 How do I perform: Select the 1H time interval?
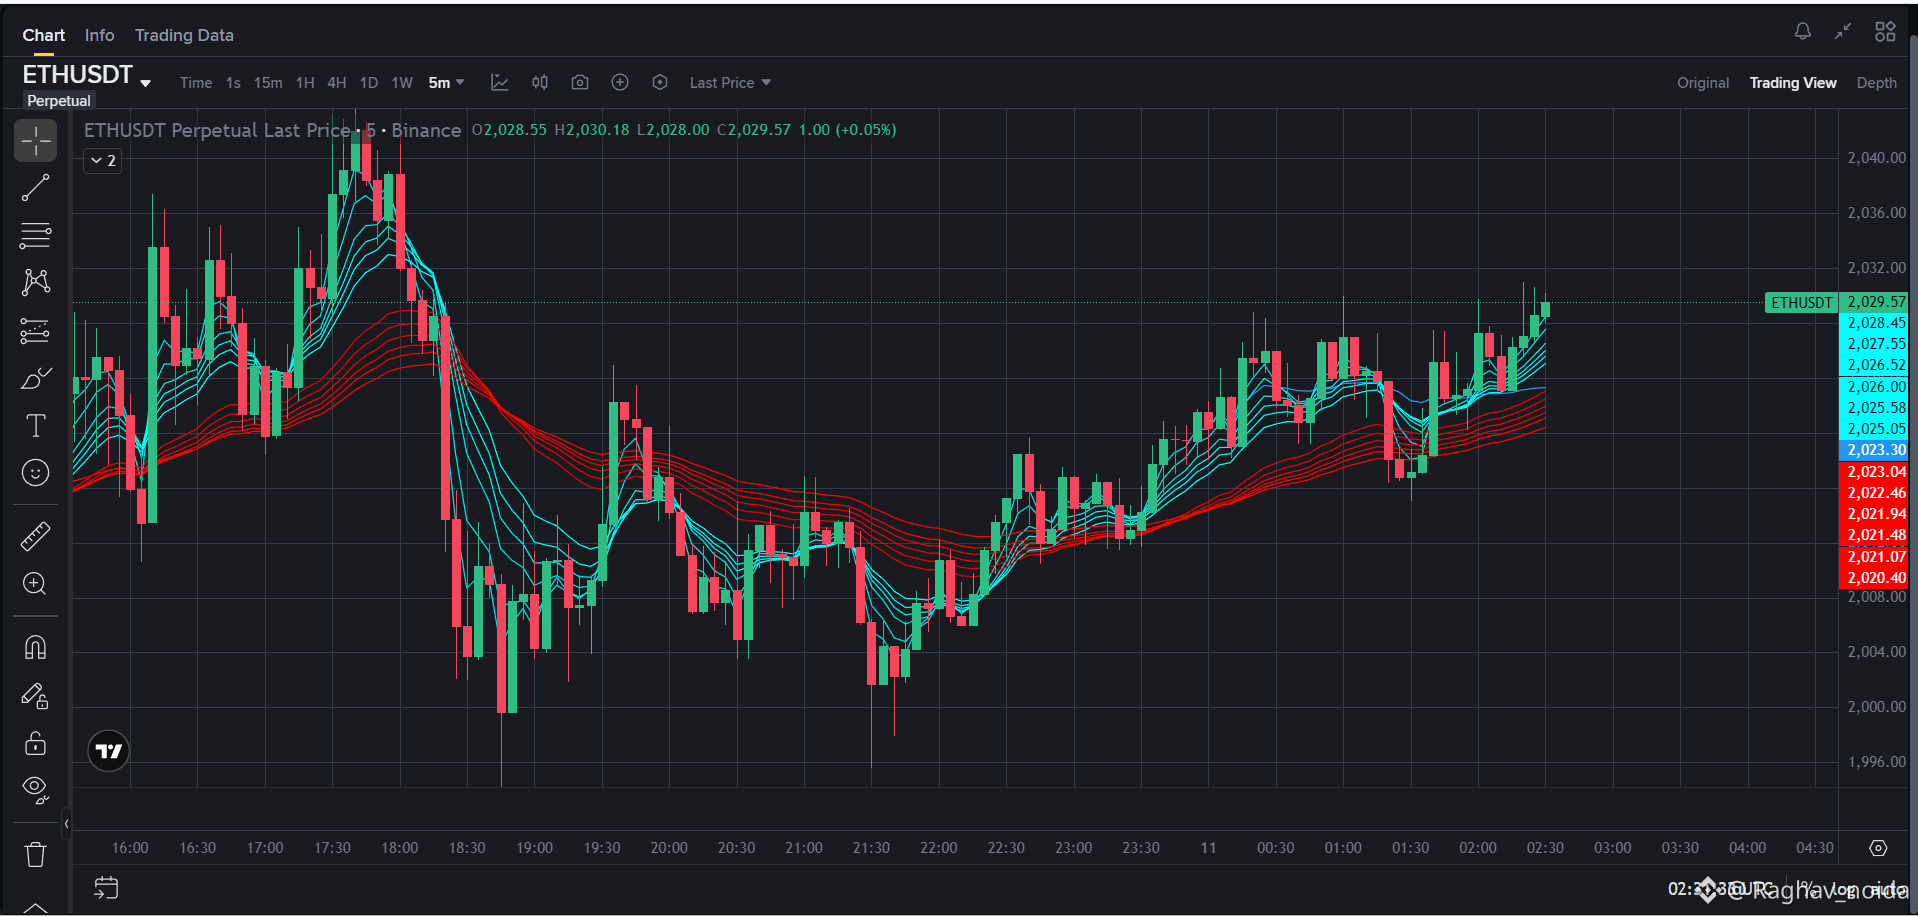click(x=305, y=83)
